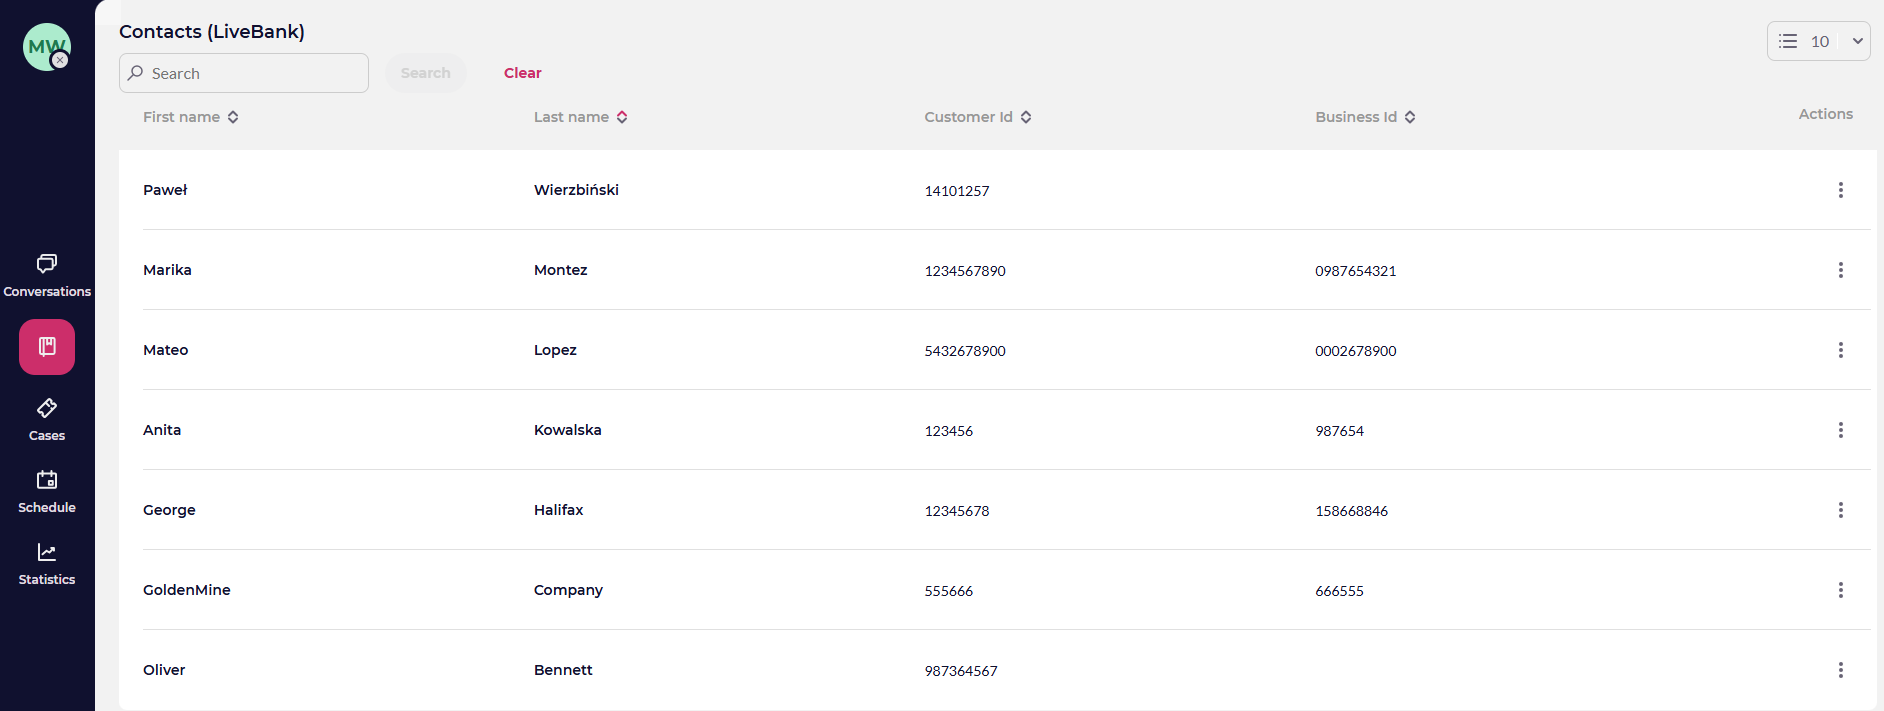This screenshot has height=711, width=1884.
Task: Click business id 987654
Action: pyautogui.click(x=1340, y=431)
